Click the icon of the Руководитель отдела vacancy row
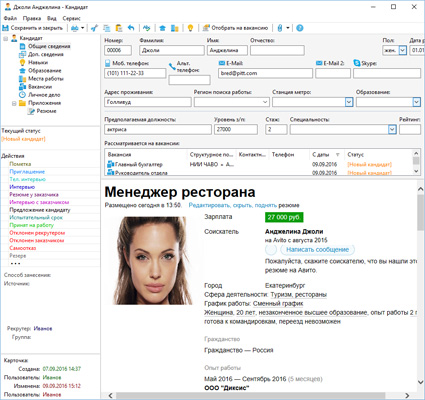The width and height of the screenshot is (425, 400). pyautogui.click(x=110, y=172)
